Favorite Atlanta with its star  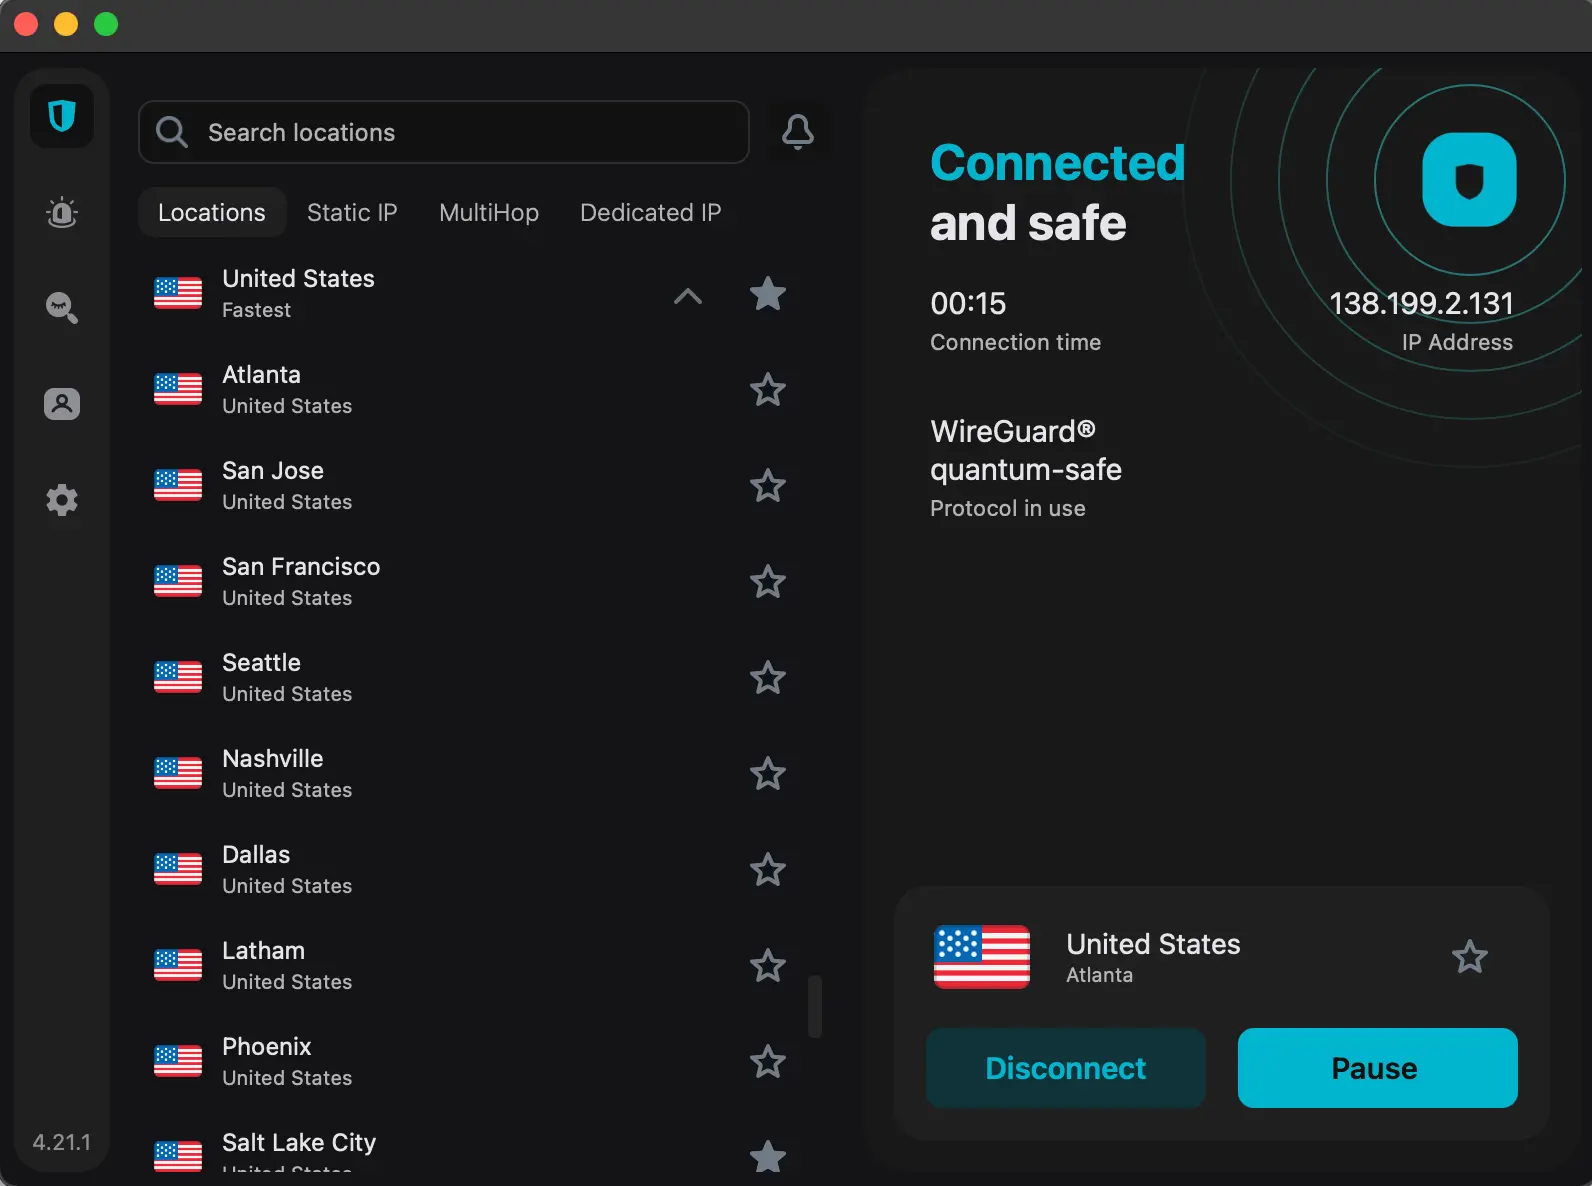(768, 389)
